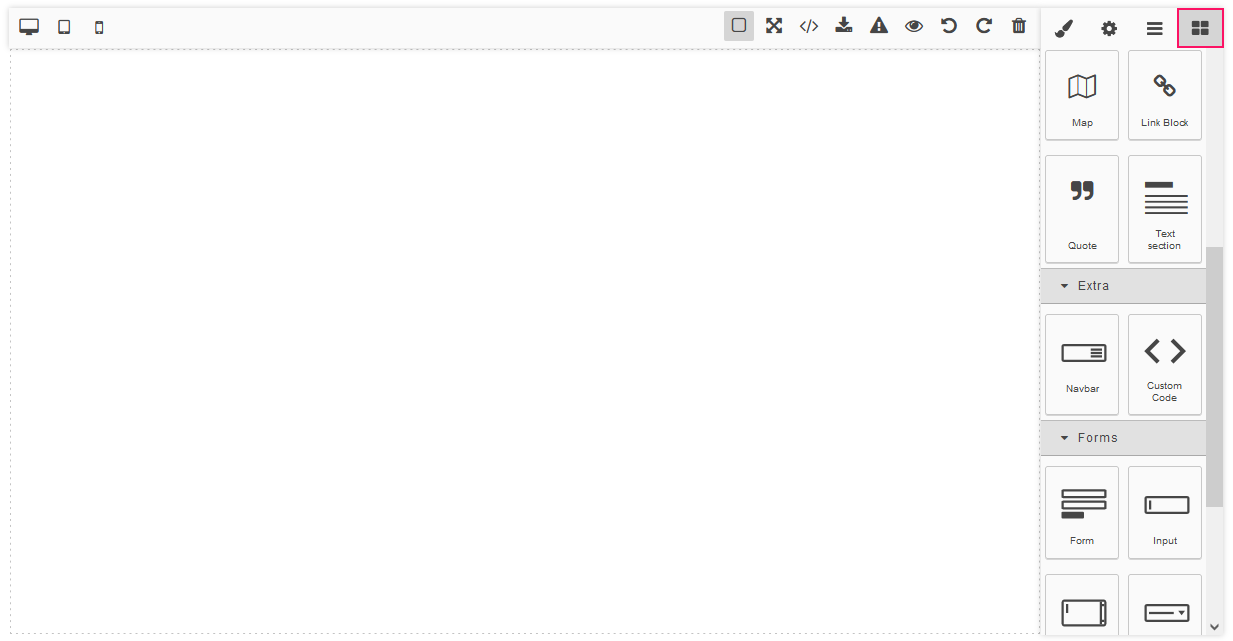Click the warning triangle icon
1233x641 pixels.
coord(879,26)
